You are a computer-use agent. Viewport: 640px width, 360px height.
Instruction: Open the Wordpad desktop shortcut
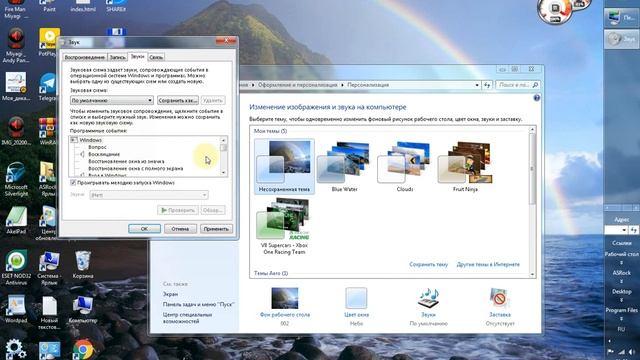pyautogui.click(x=16, y=309)
